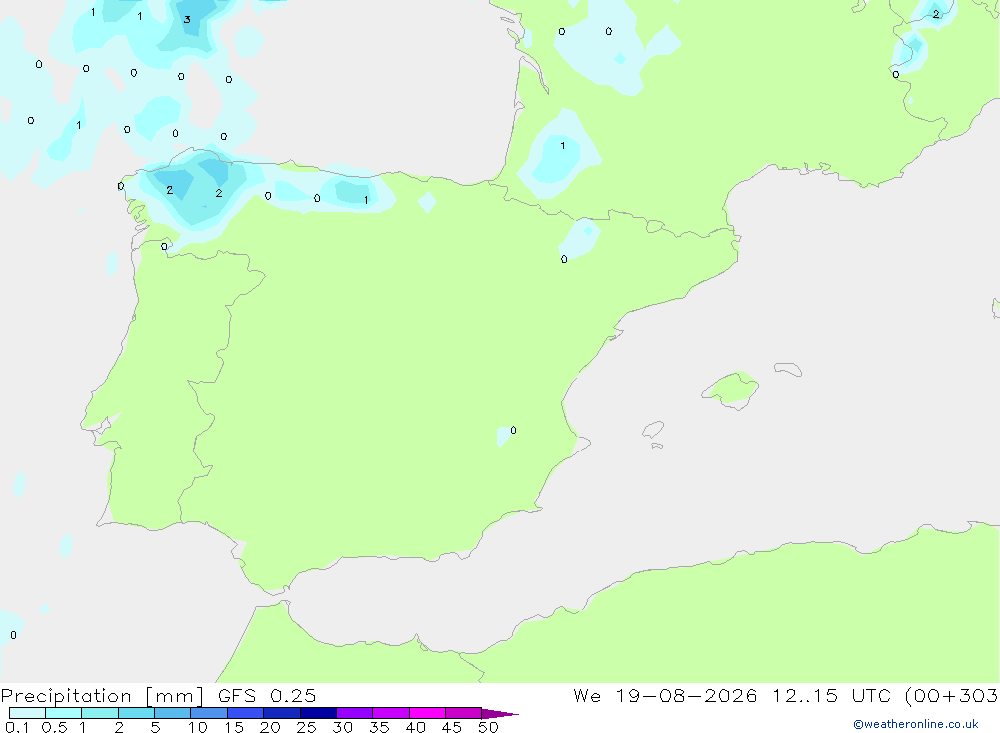Pick the 5–10 mm legend swatch

click(x=172, y=713)
